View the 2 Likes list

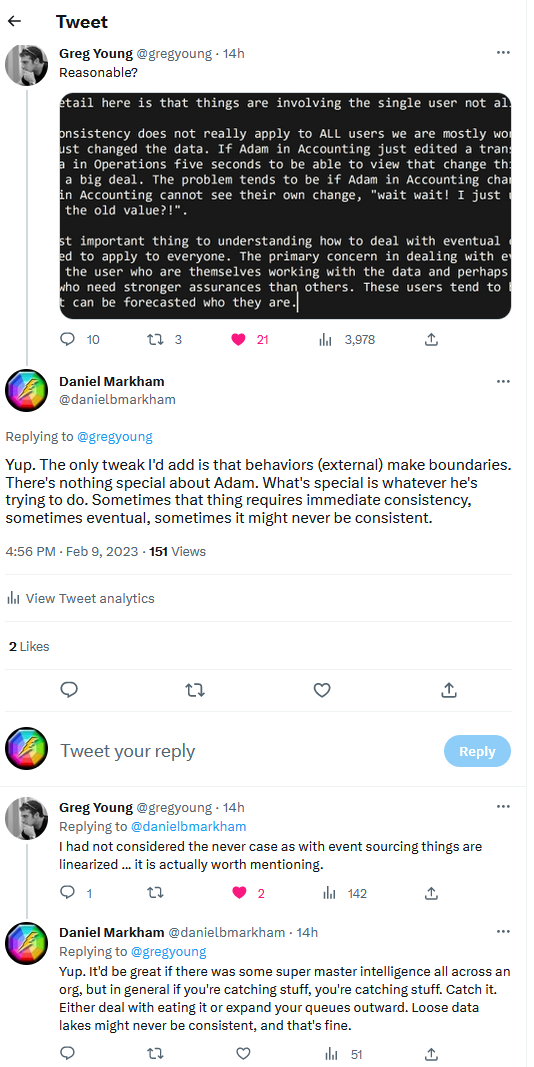coord(29,646)
